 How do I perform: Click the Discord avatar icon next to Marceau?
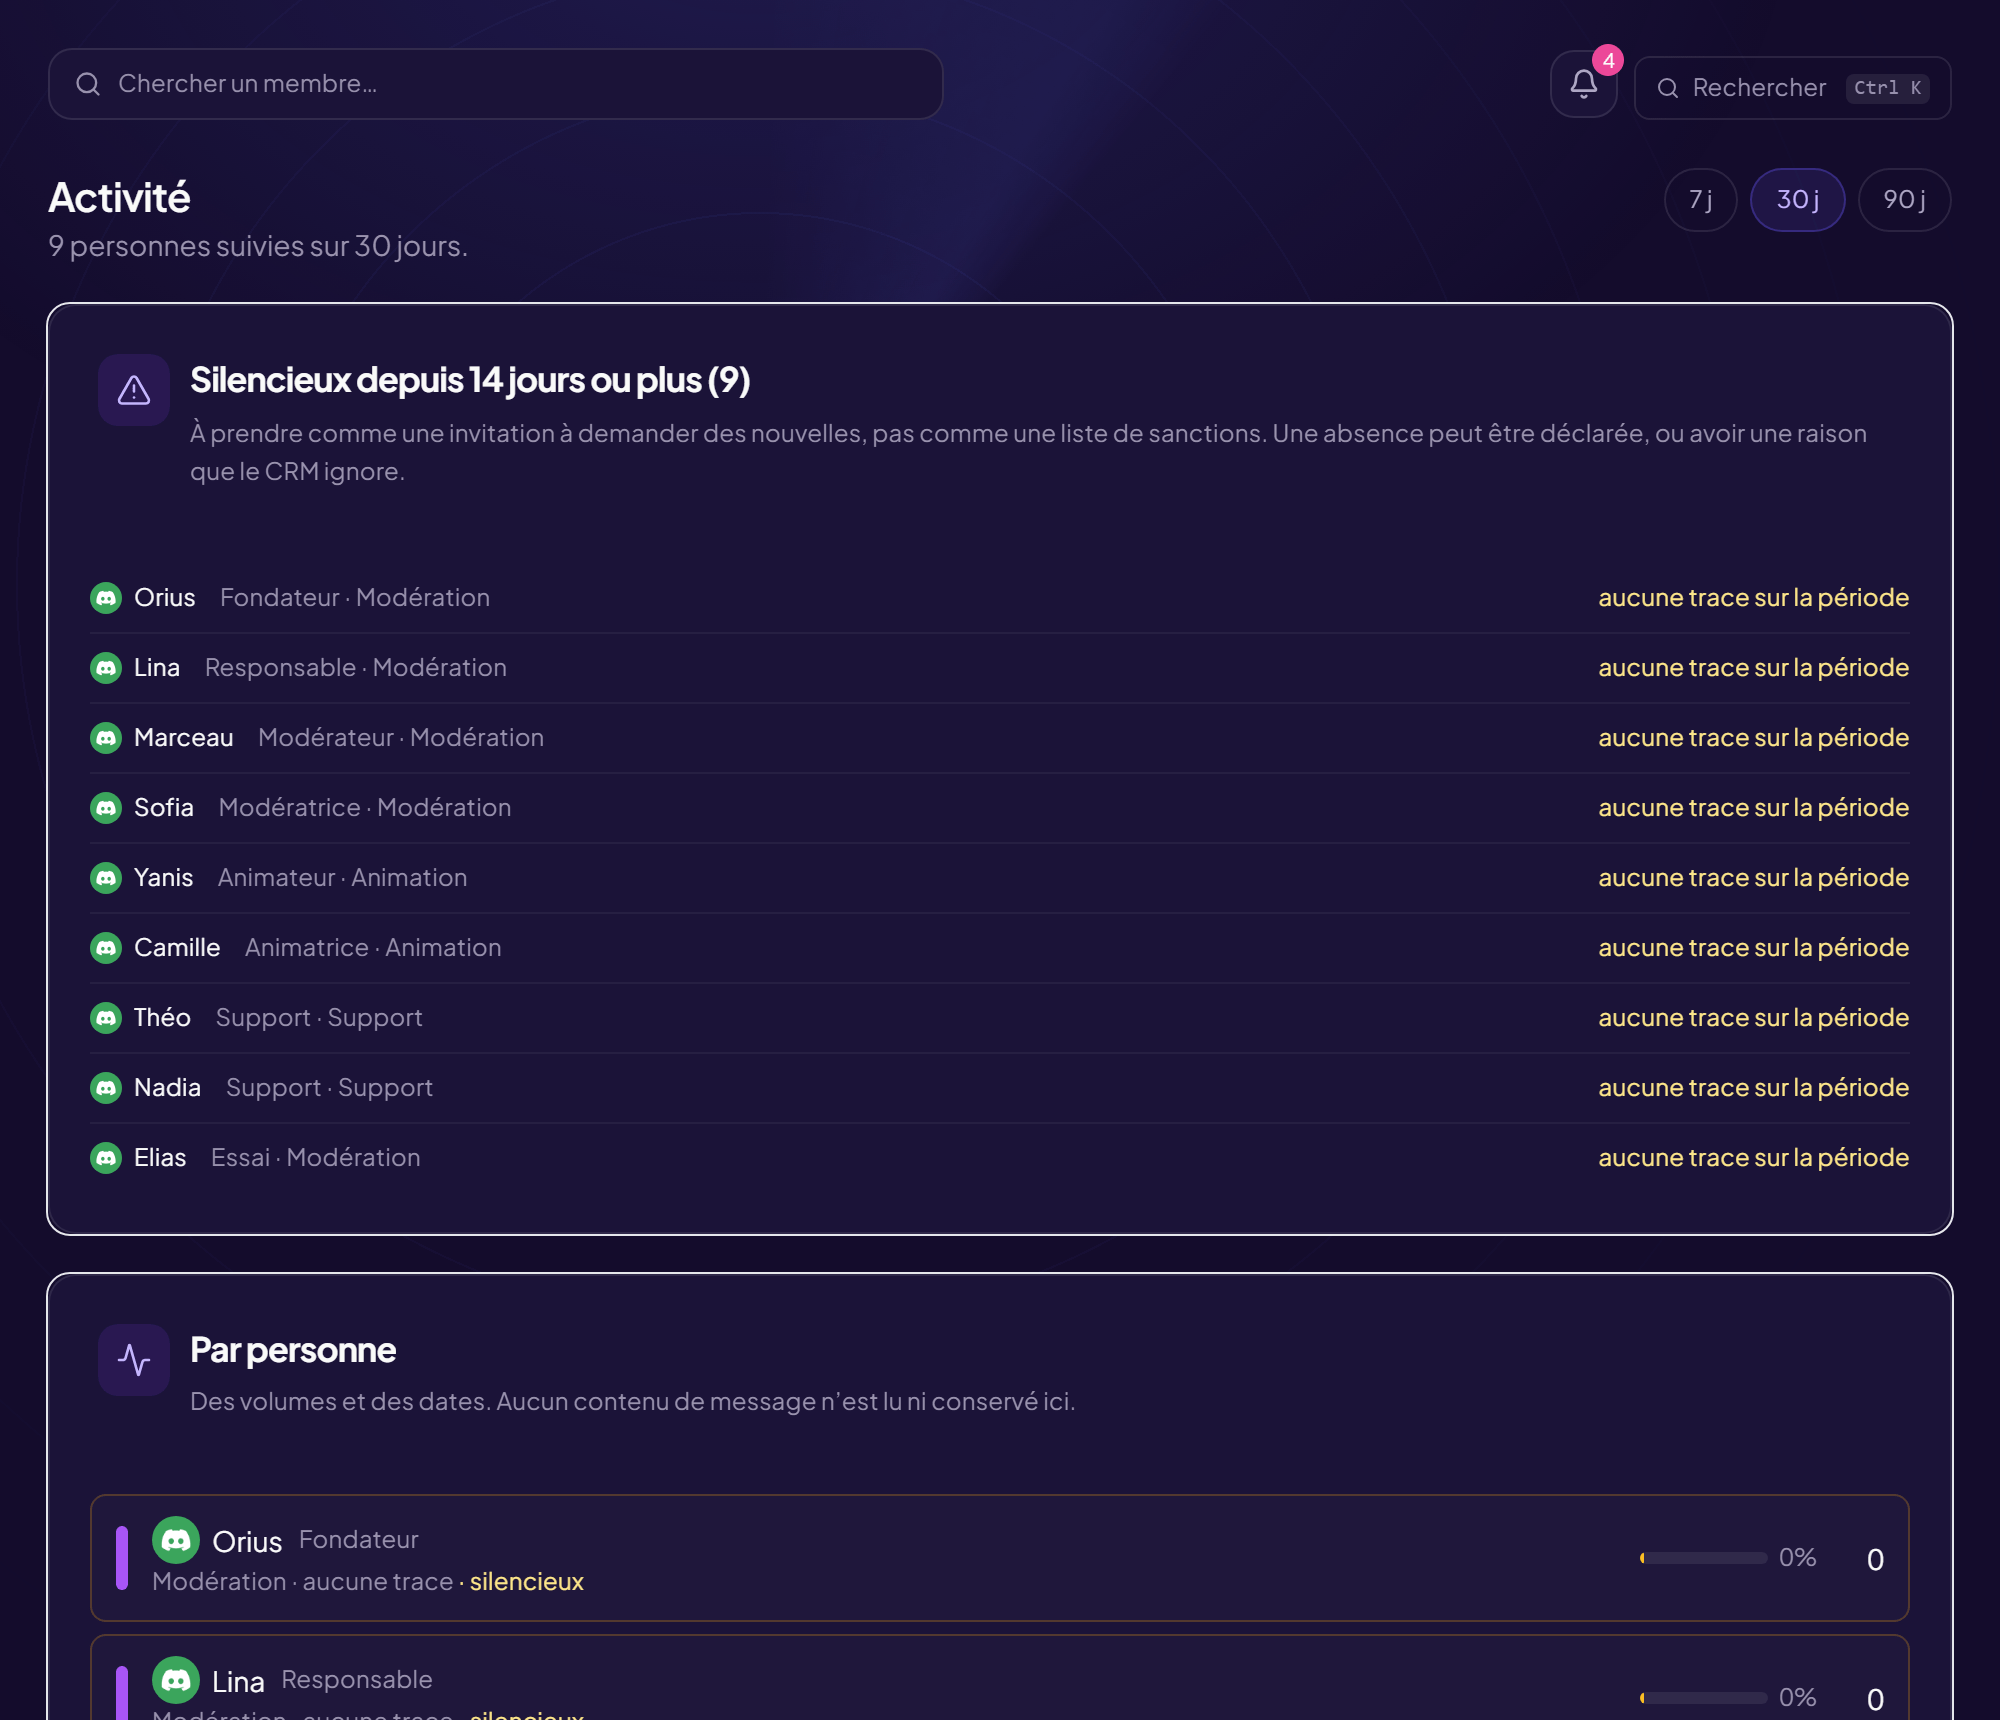[106, 738]
